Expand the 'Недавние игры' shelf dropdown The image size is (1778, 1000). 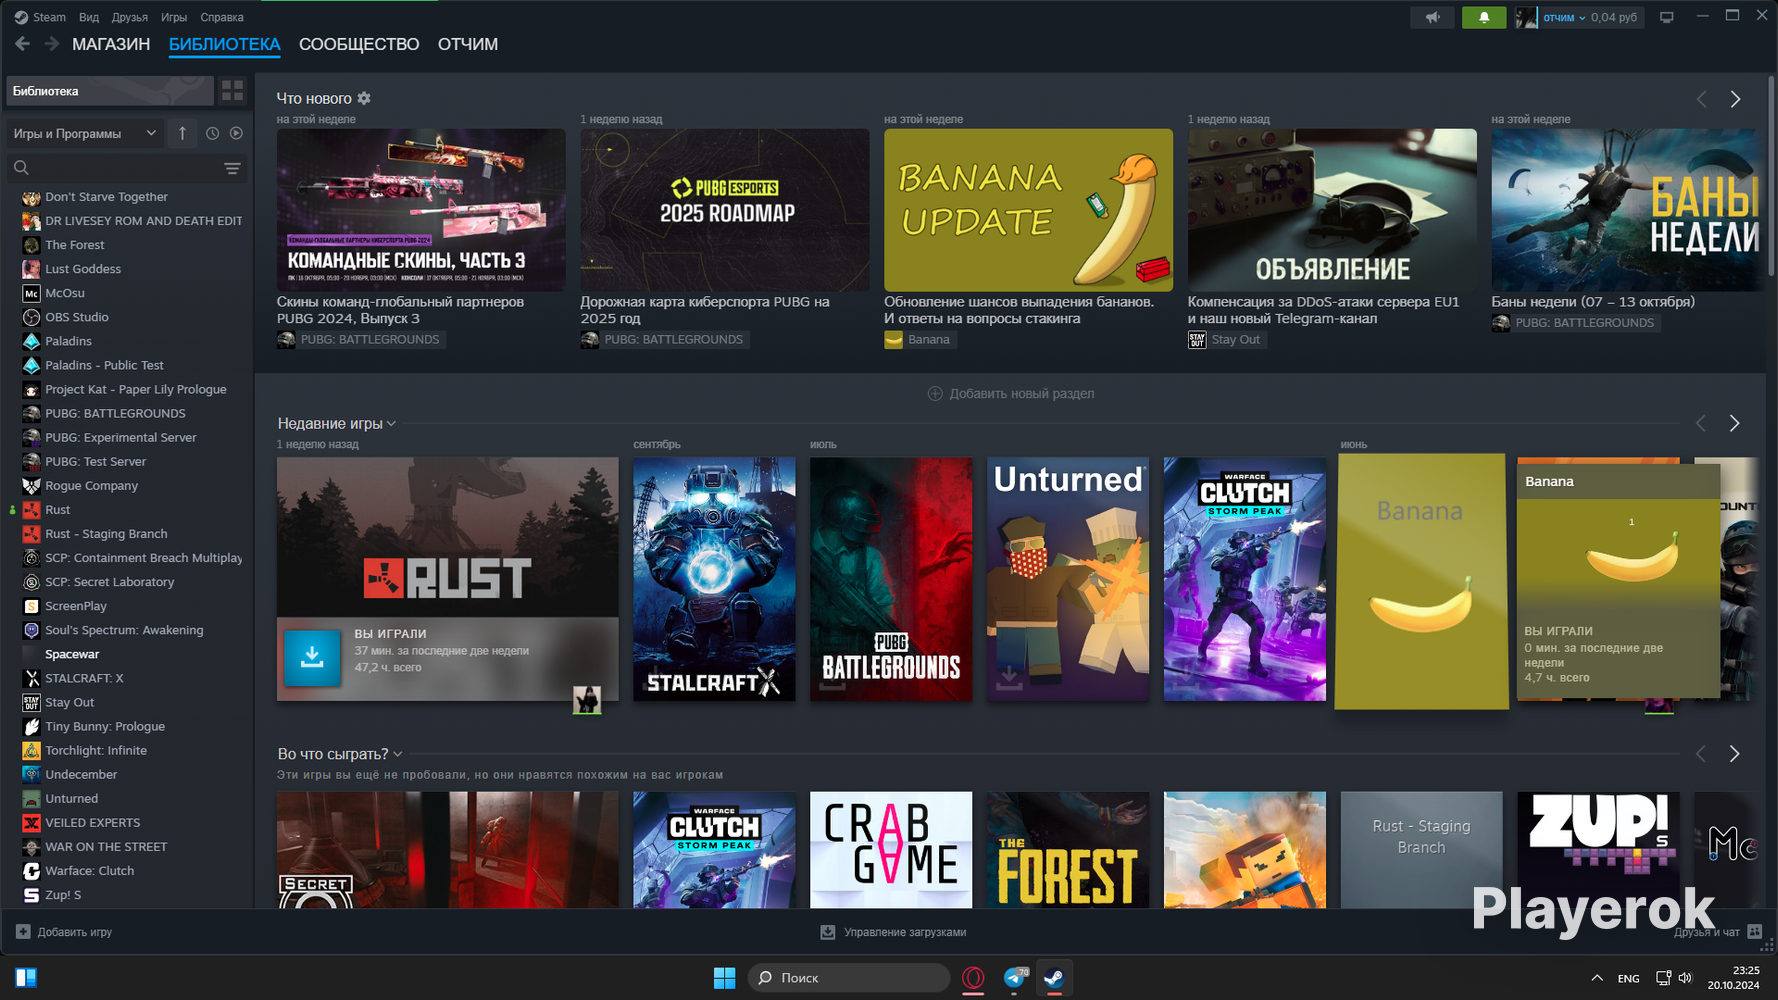[391, 424]
